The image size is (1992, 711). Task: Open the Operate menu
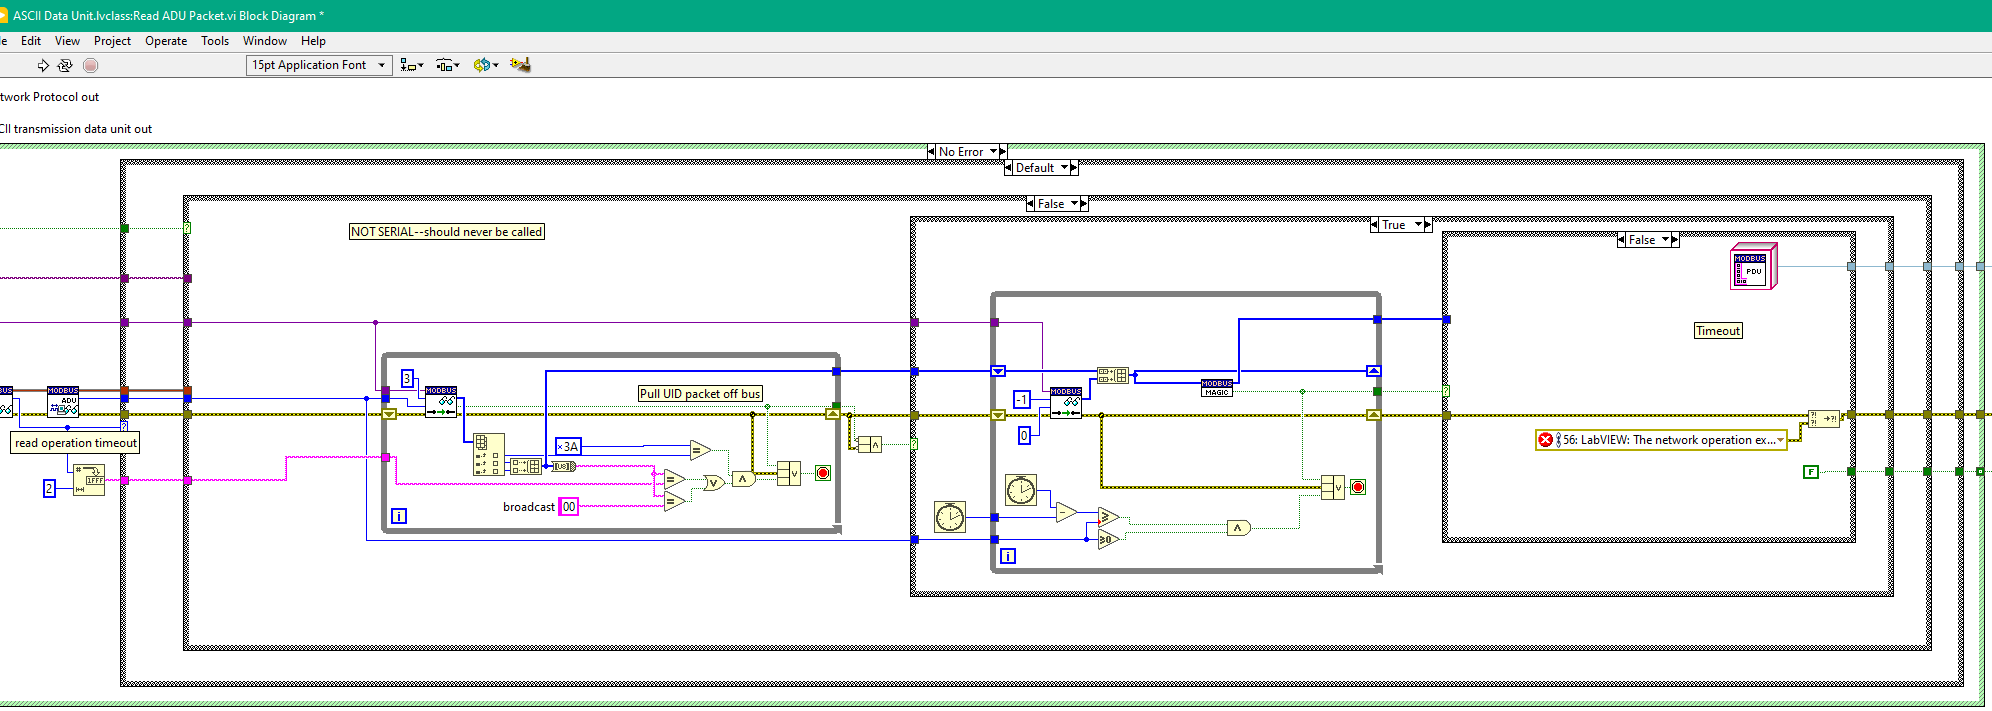click(x=166, y=41)
